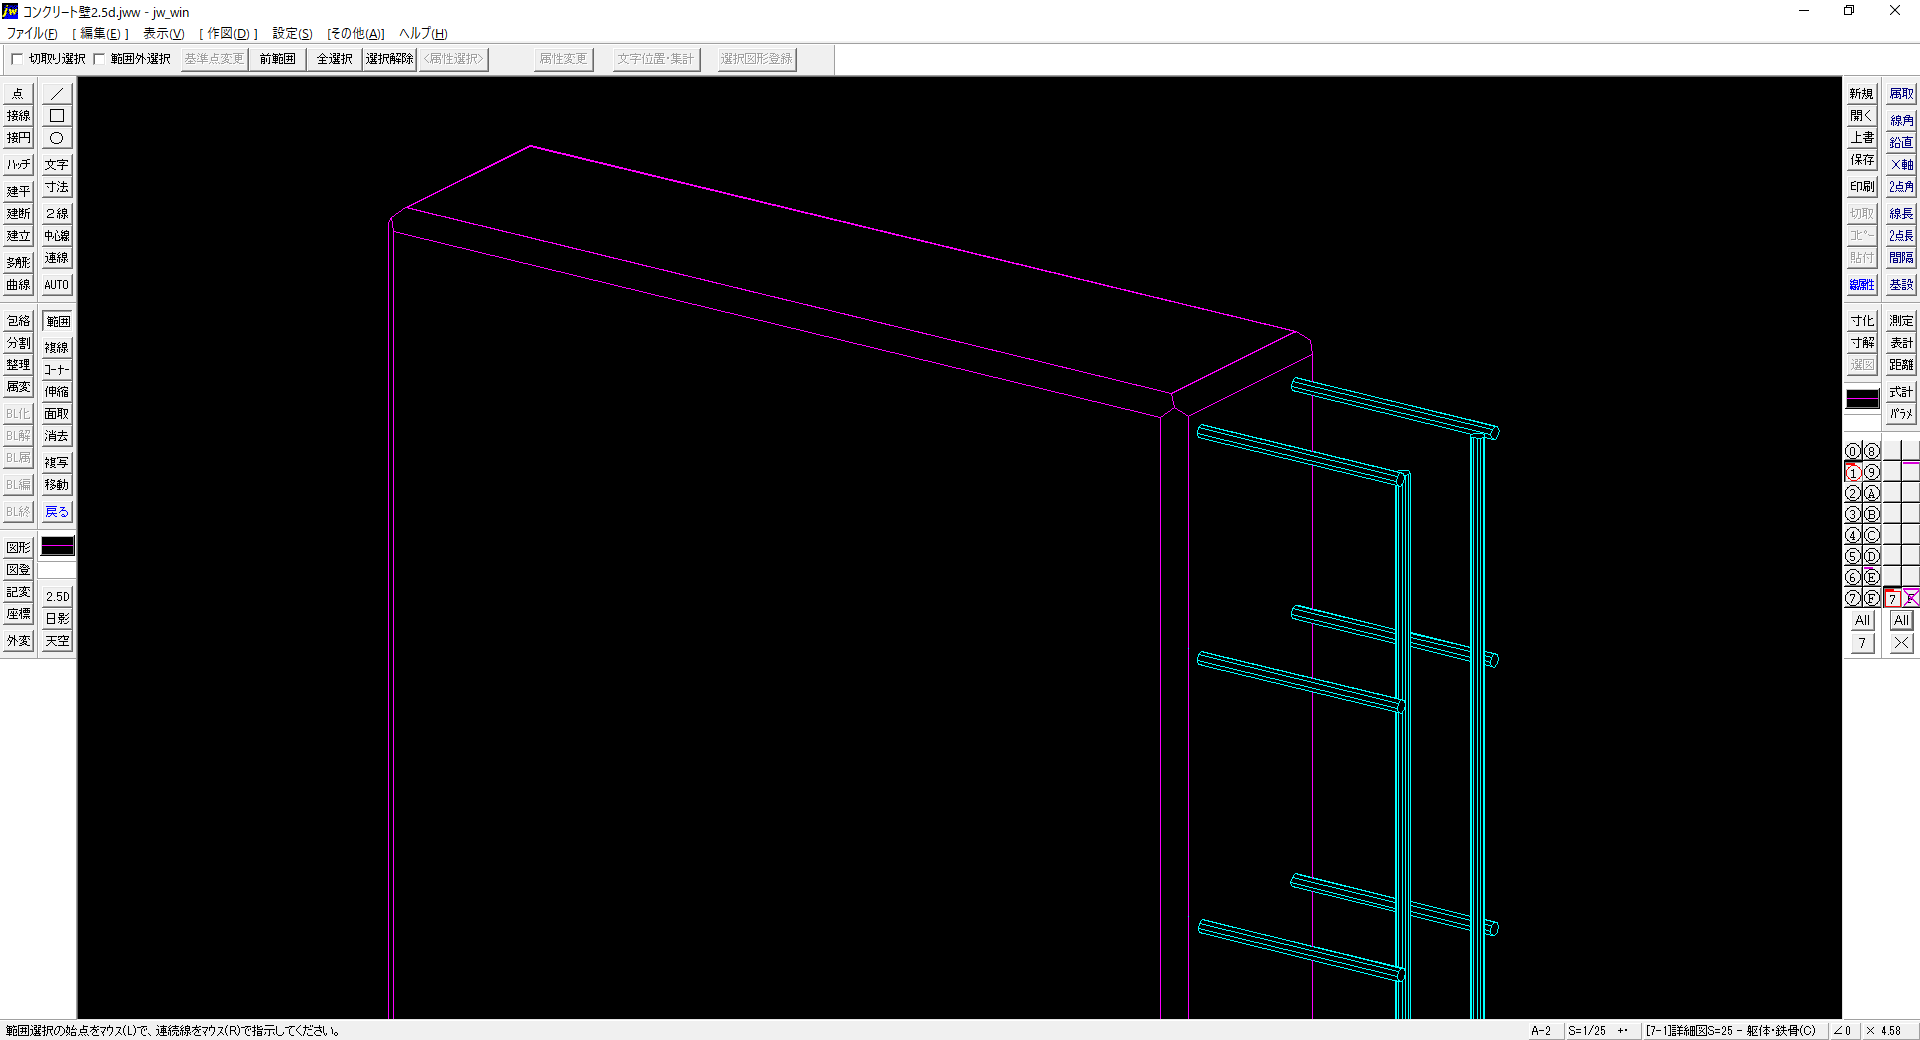Toggle layer A in the layer bar

[1871, 493]
